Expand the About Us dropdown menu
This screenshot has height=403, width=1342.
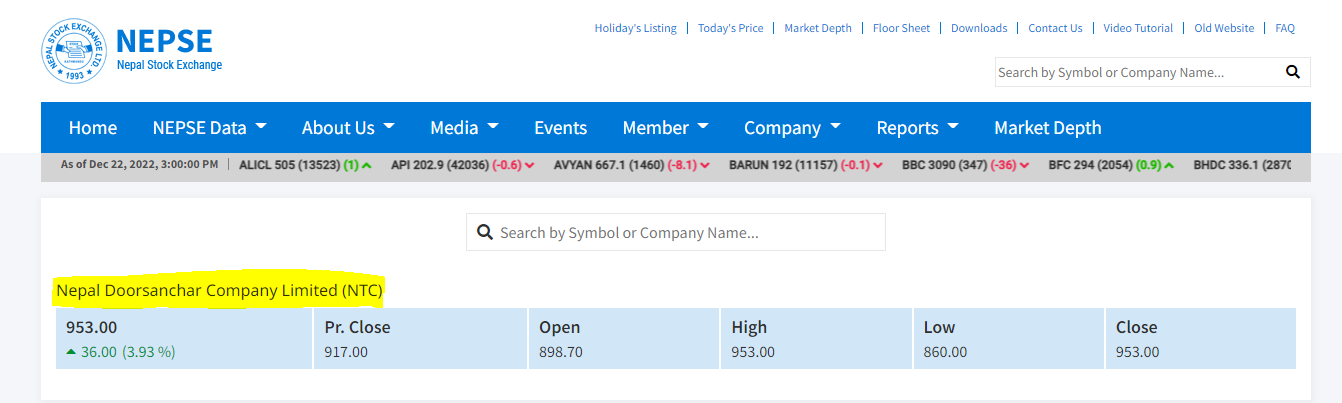[x=348, y=128]
